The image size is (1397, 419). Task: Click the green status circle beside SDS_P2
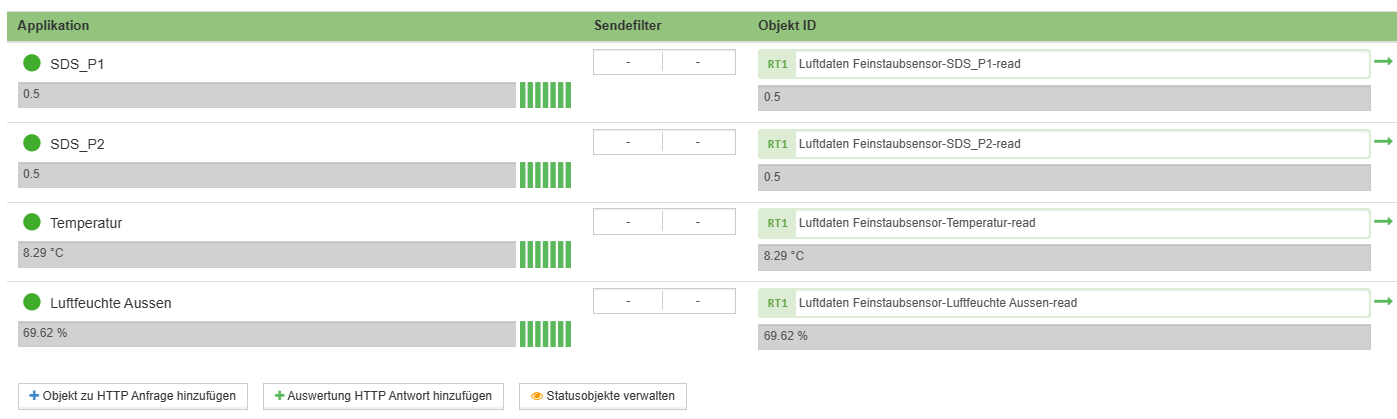coord(32,143)
